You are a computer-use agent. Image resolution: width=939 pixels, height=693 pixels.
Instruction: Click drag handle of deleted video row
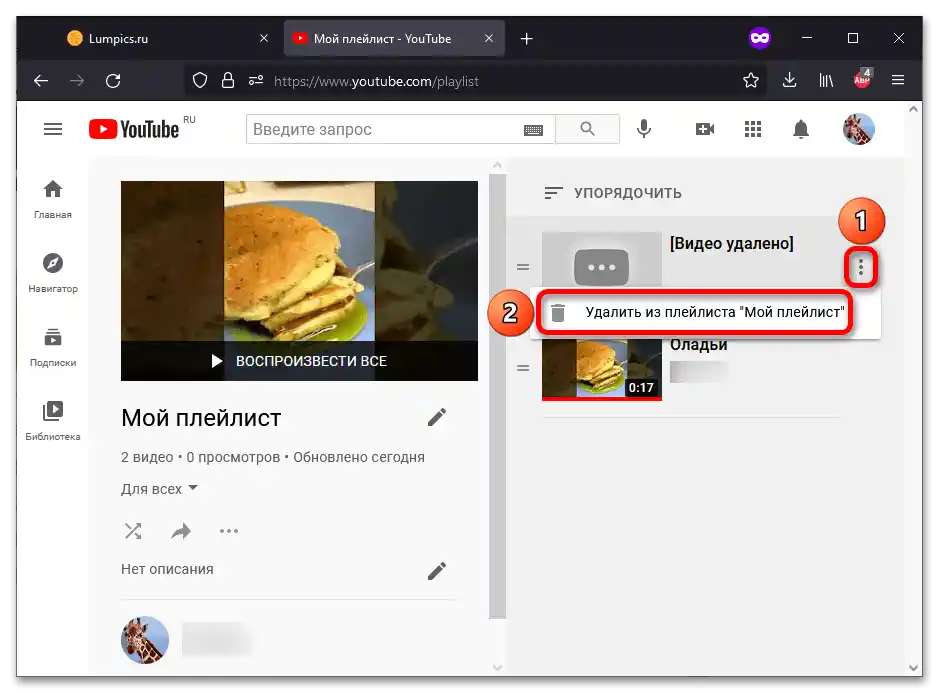[523, 267]
